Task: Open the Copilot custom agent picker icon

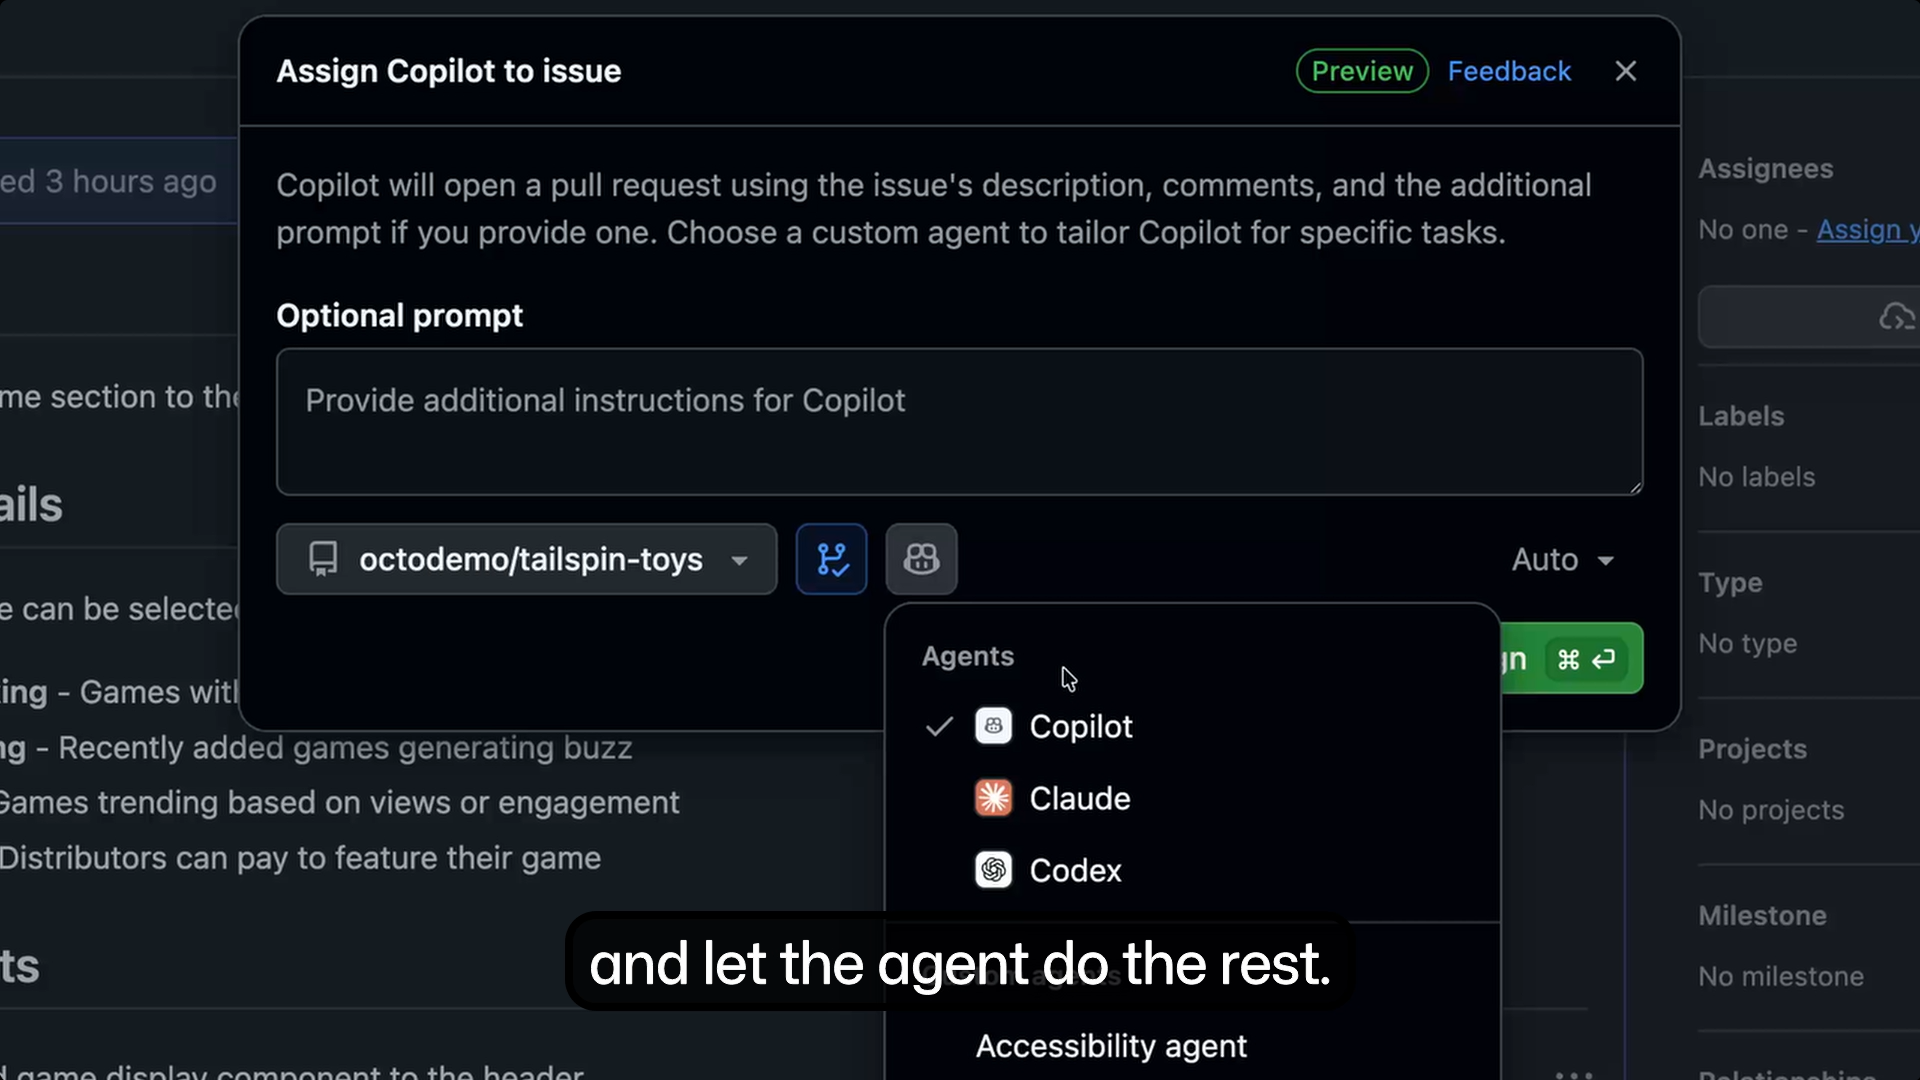Action: (x=921, y=559)
